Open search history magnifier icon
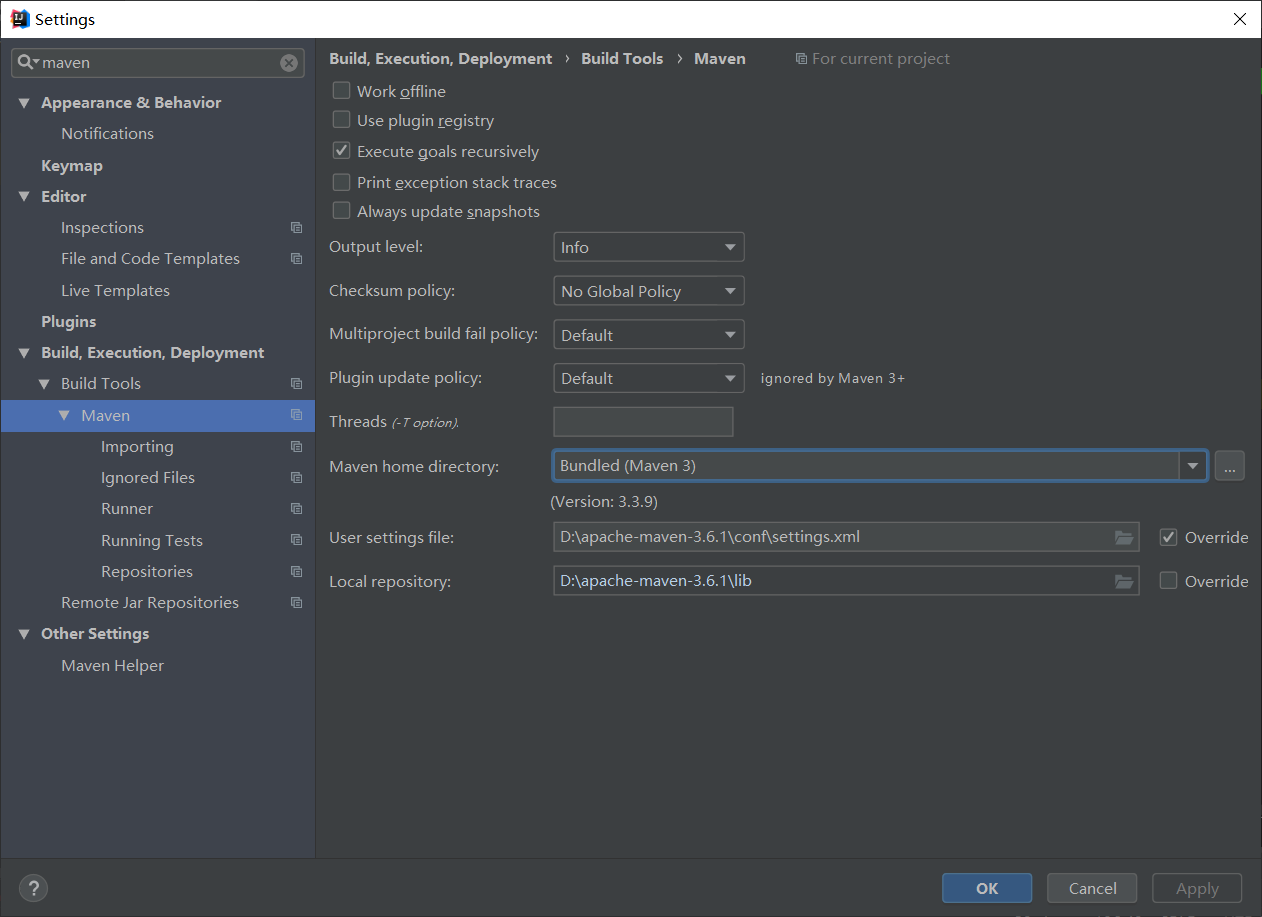Image resolution: width=1262 pixels, height=917 pixels. (28, 62)
